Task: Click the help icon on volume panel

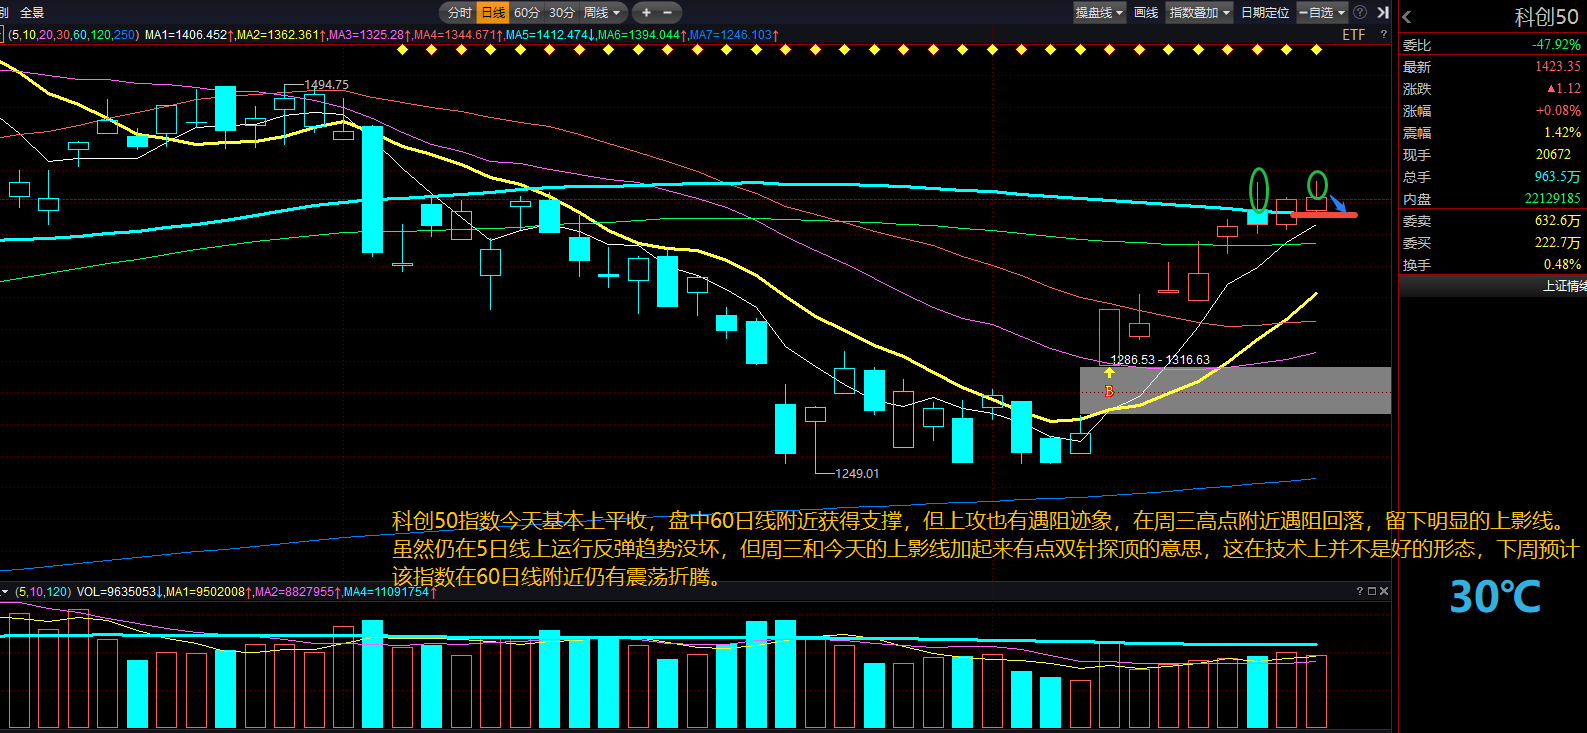Action: [1359, 591]
